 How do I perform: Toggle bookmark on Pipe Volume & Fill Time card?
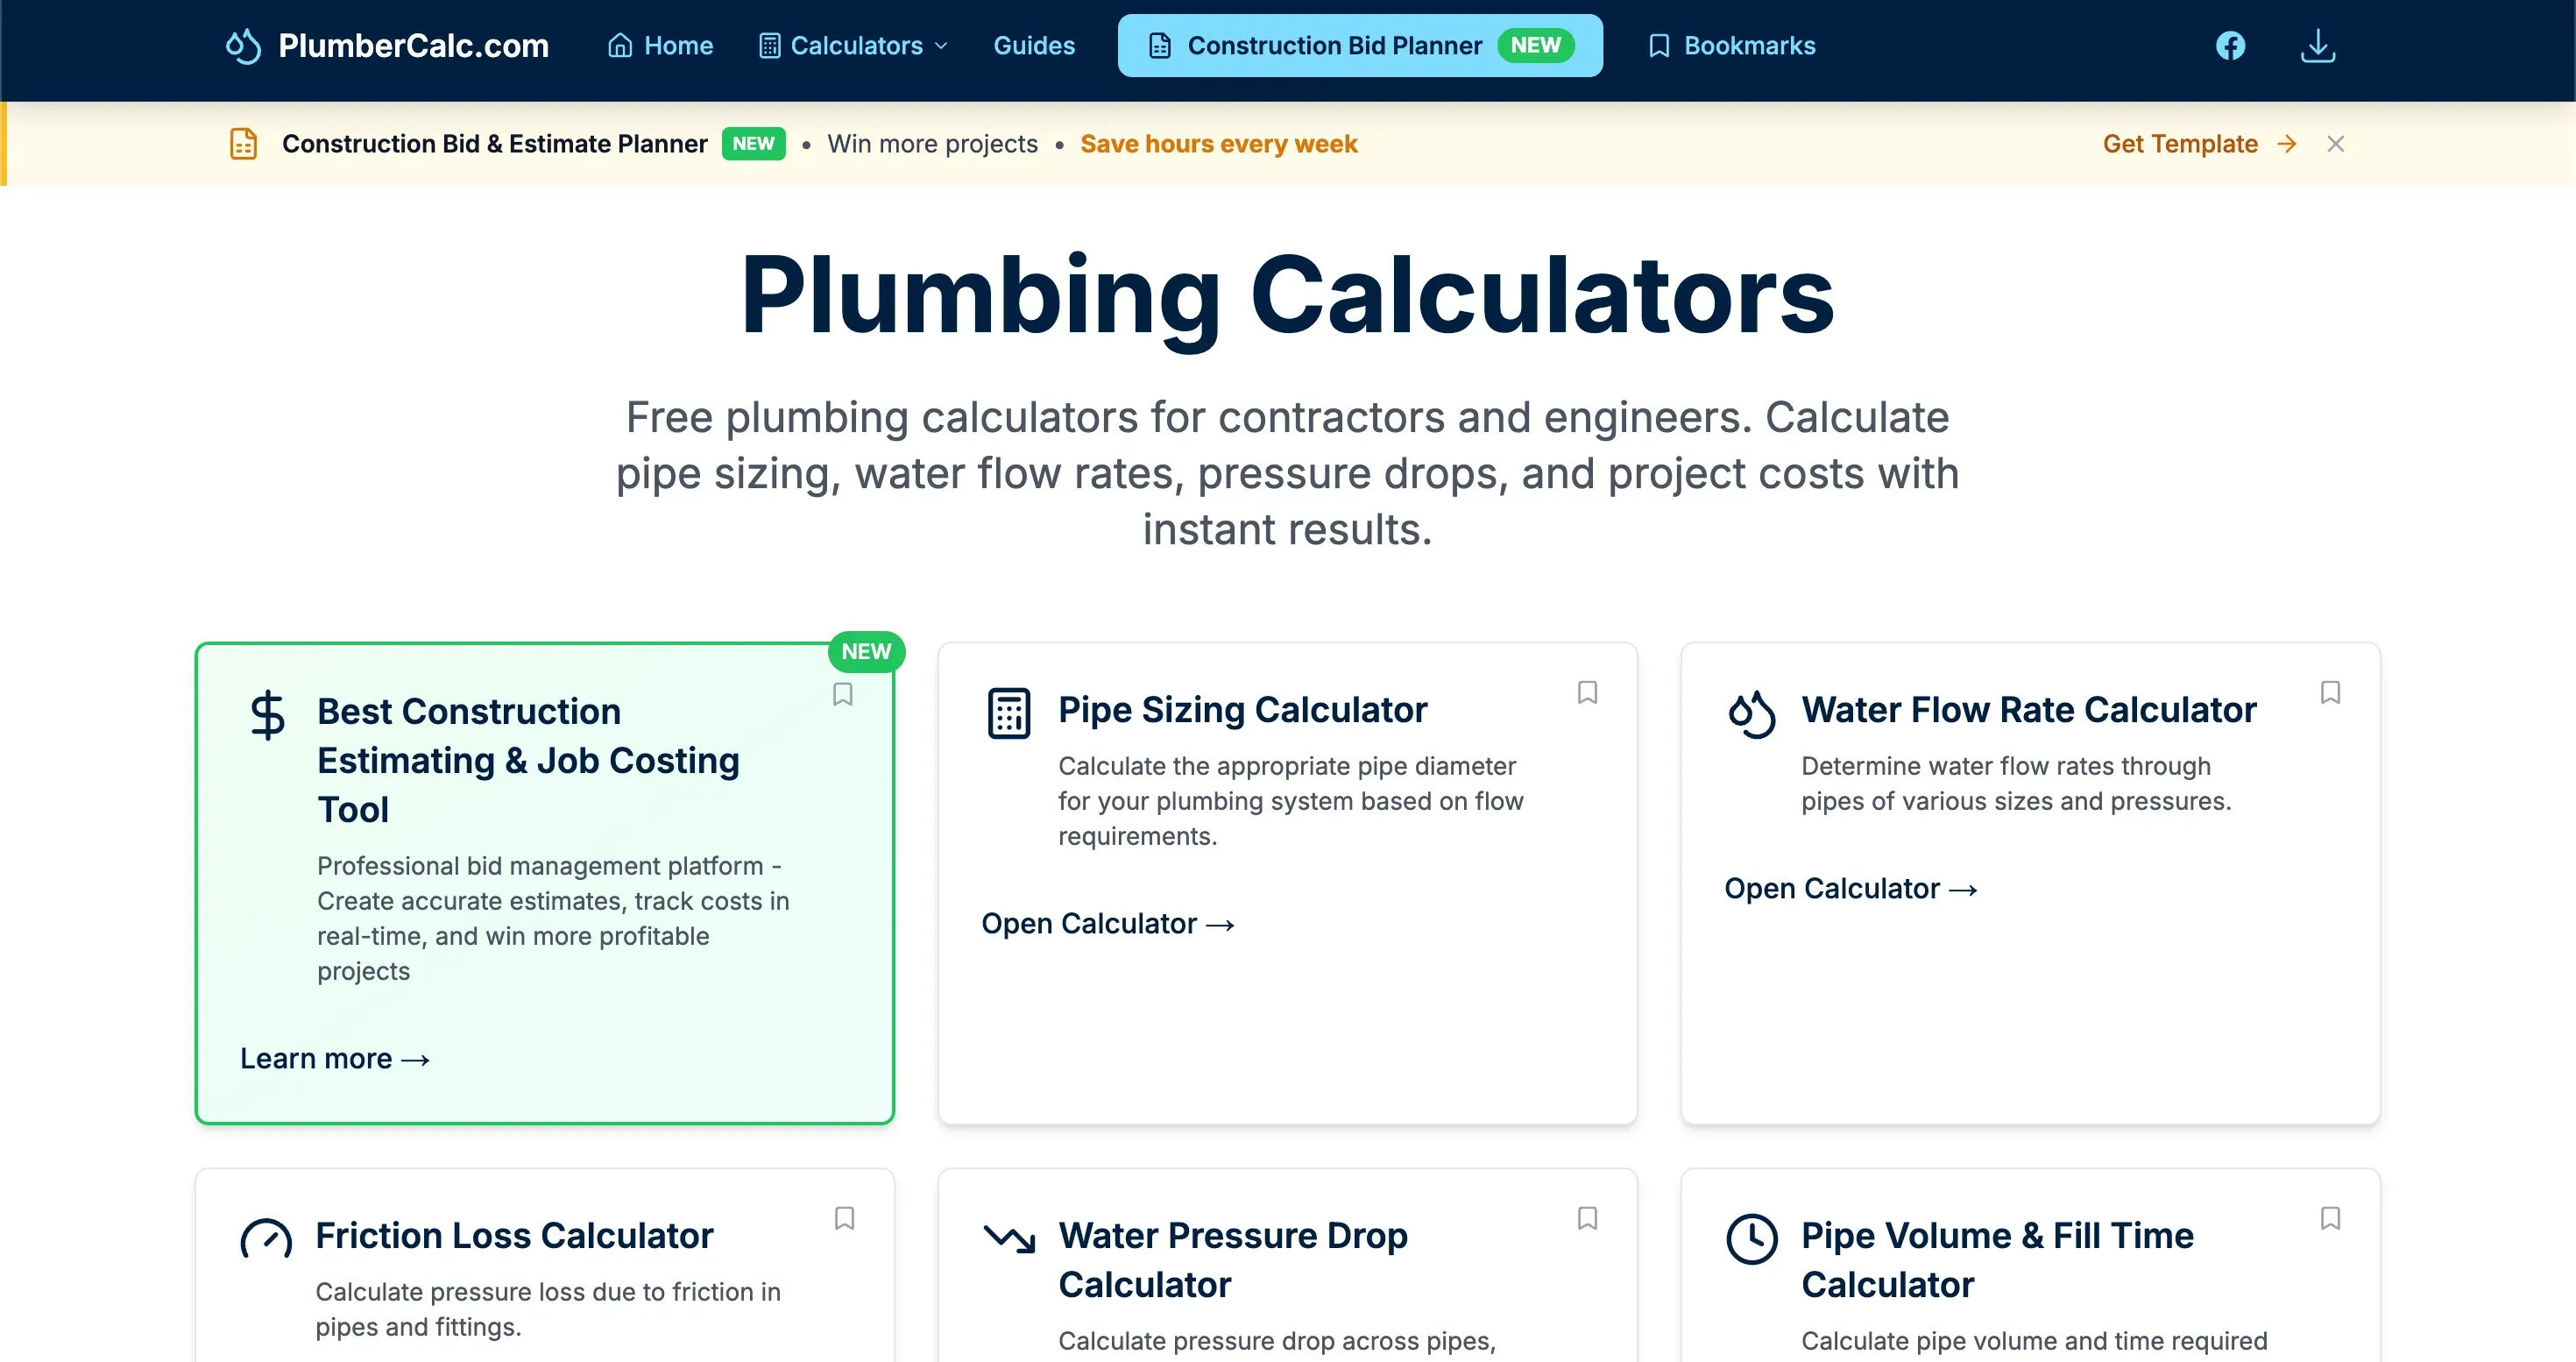coord(2330,1218)
